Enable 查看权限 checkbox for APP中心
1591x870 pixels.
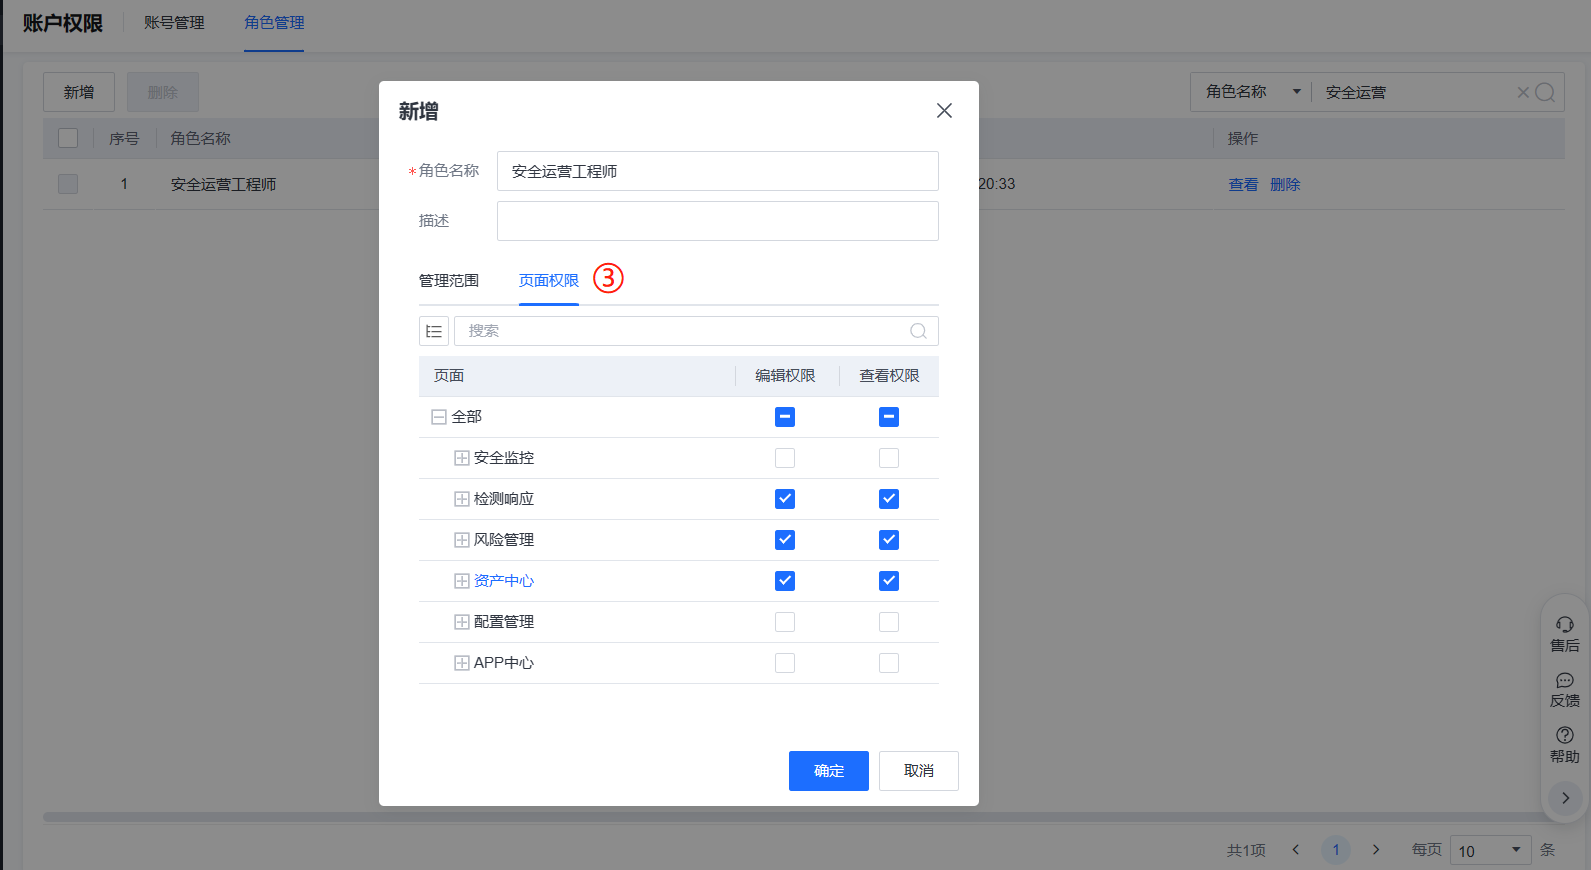click(889, 663)
